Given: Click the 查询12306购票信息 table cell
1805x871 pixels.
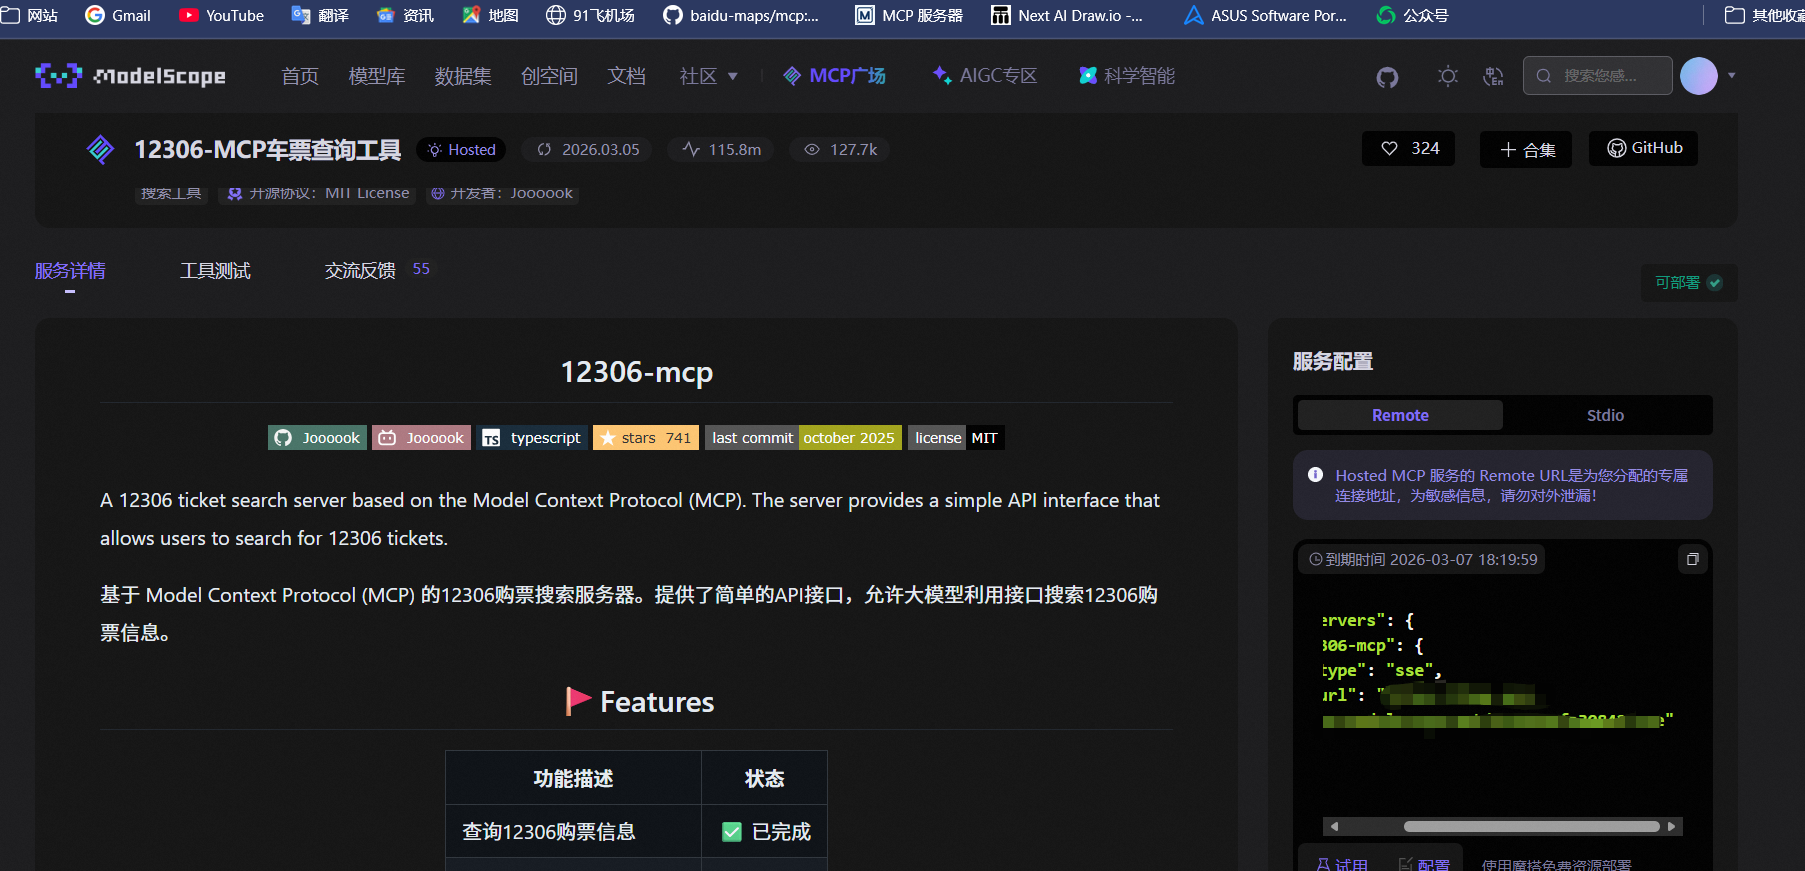Looking at the screenshot, I should (x=573, y=832).
